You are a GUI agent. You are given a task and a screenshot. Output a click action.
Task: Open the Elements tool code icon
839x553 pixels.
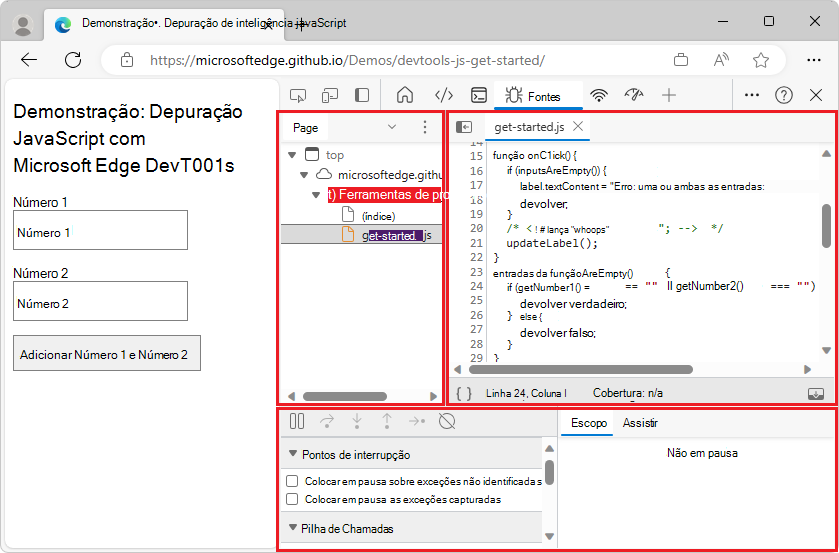pyautogui.click(x=444, y=95)
